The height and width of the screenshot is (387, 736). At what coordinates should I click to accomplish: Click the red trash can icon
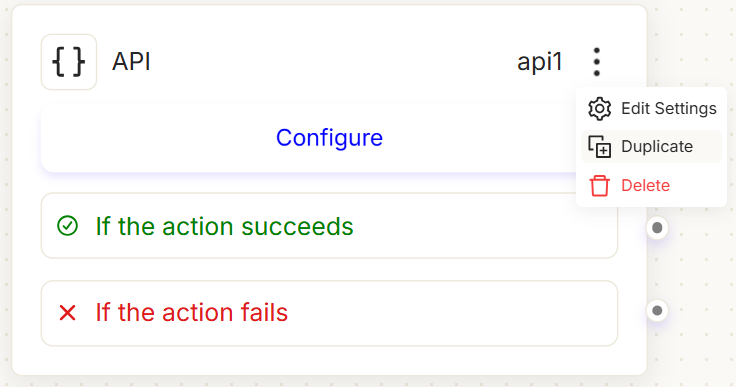[x=599, y=186]
